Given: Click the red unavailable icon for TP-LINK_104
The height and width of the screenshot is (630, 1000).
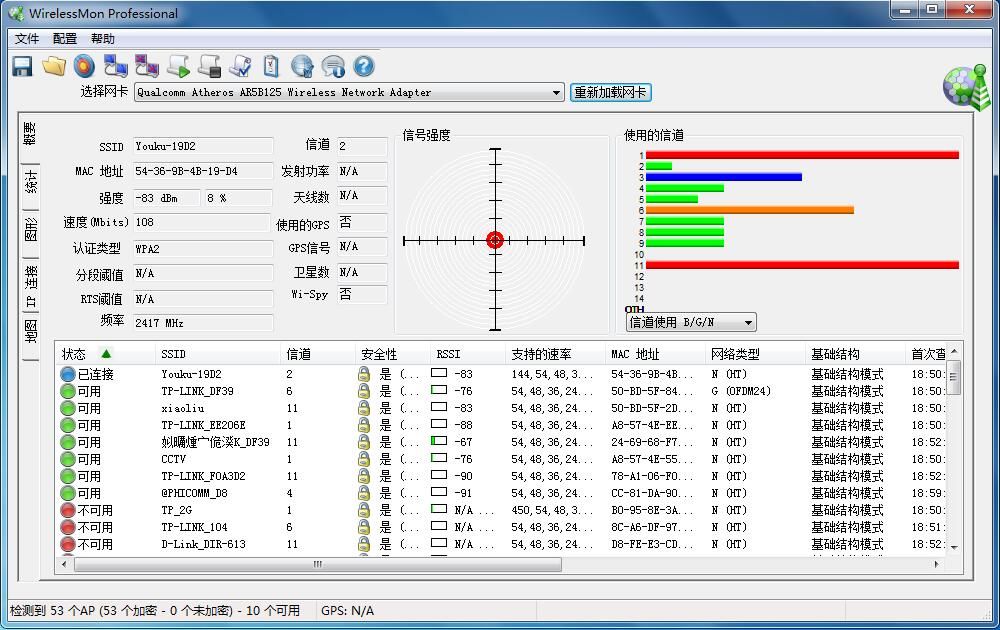Looking at the screenshot, I should [68, 527].
